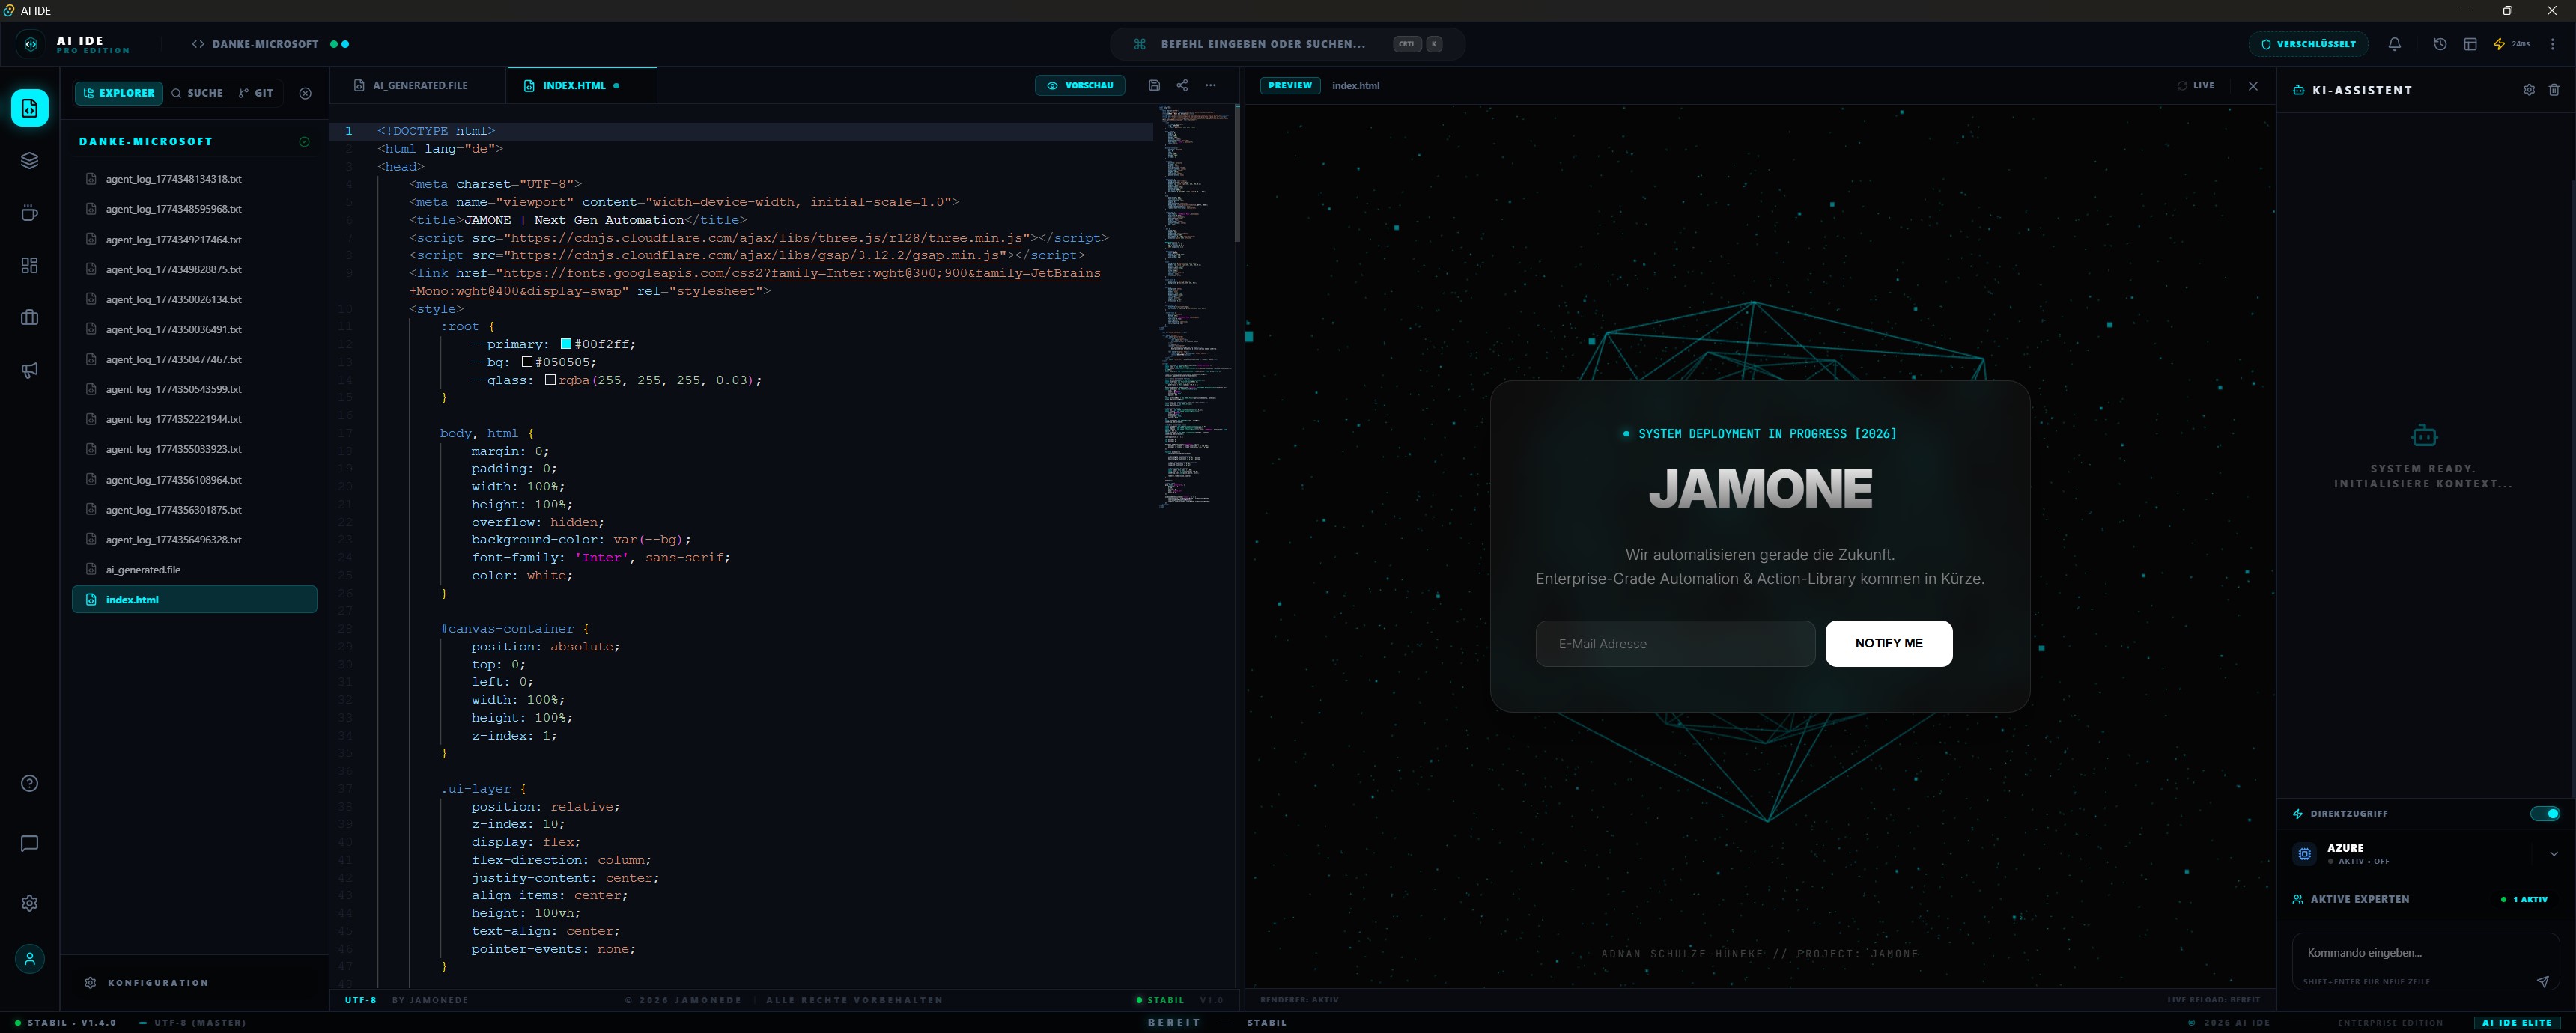Toggle the Vorschau preview button
2576x1033 pixels.
click(1080, 85)
